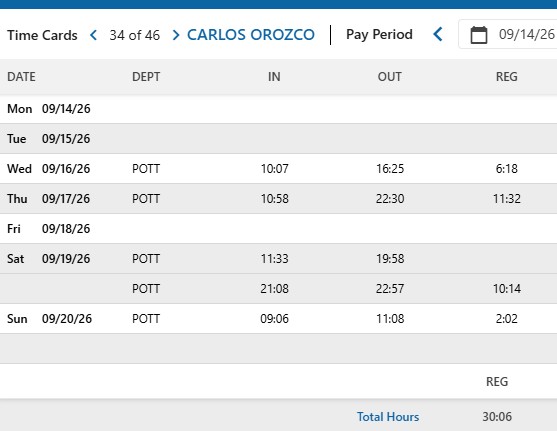Sort by DEPT column header
557x431 pixels.
(146, 77)
